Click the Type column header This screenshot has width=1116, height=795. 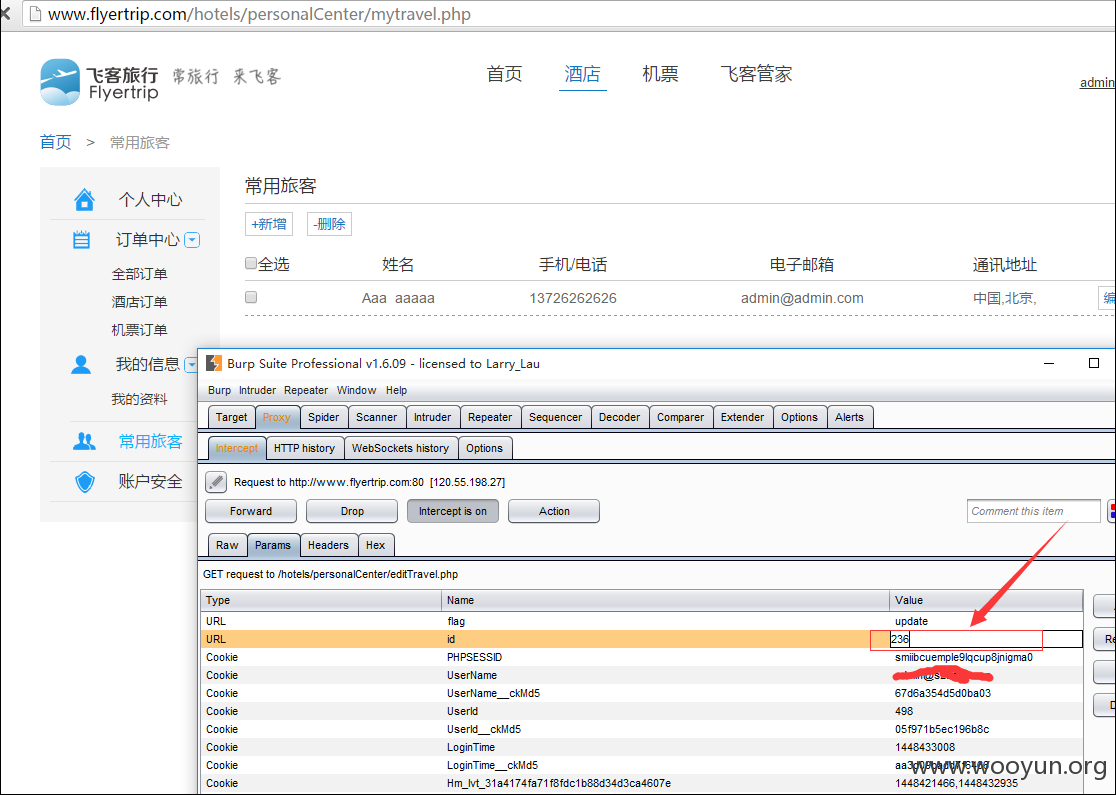click(321, 600)
